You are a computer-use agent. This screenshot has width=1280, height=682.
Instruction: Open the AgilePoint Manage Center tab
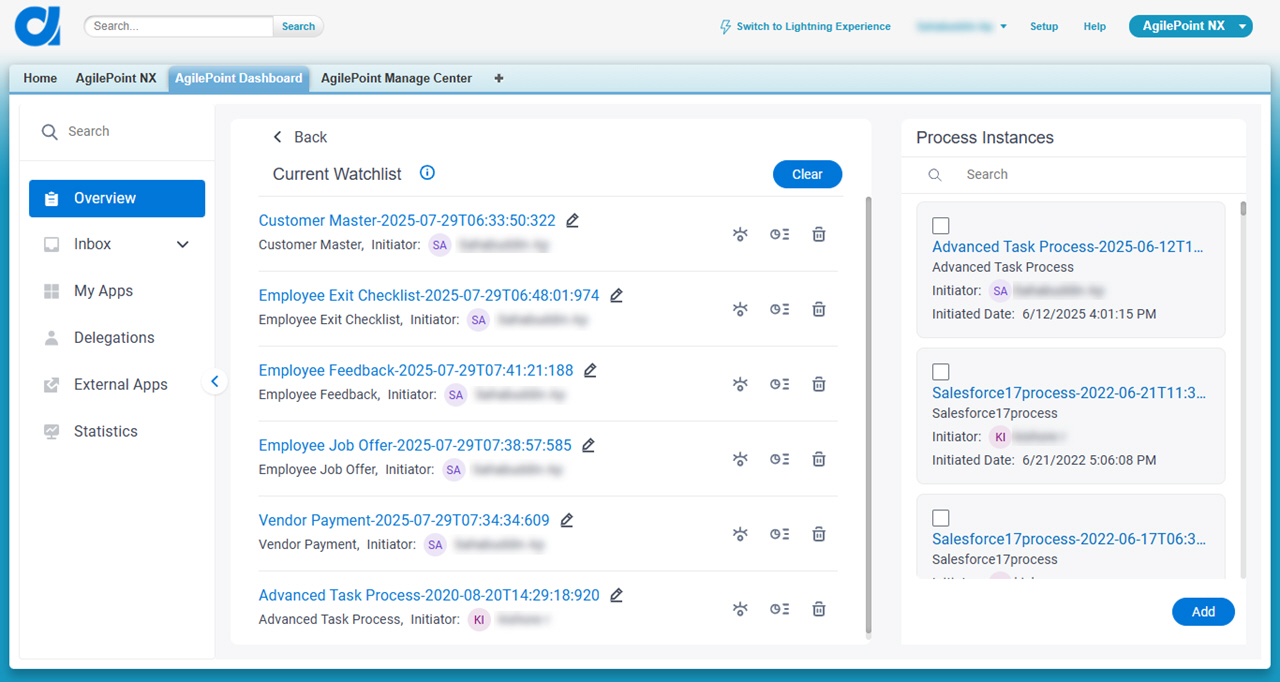click(396, 78)
